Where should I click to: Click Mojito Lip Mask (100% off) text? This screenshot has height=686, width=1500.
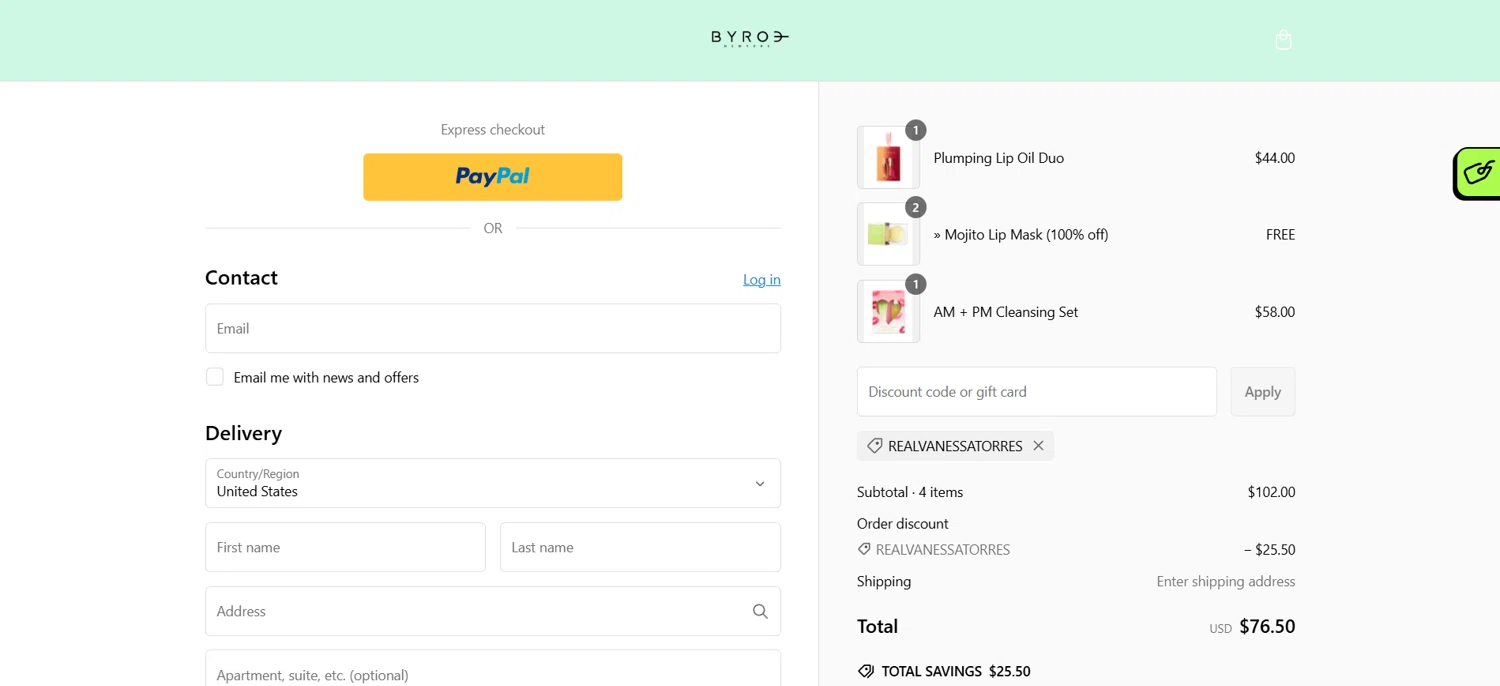[x=1021, y=235]
